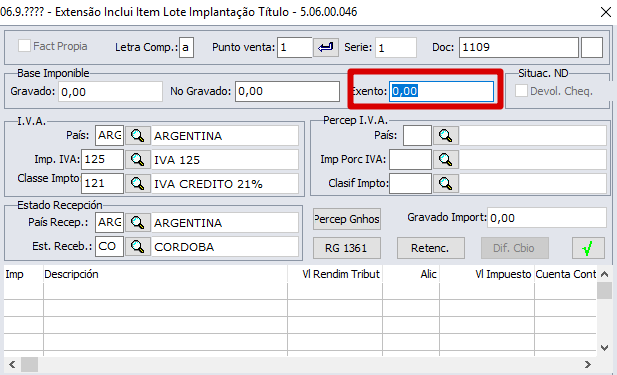Viewport: 617px width, 375px height.
Task: Click the horizontal scroll right arrow
Action: coord(588,365)
